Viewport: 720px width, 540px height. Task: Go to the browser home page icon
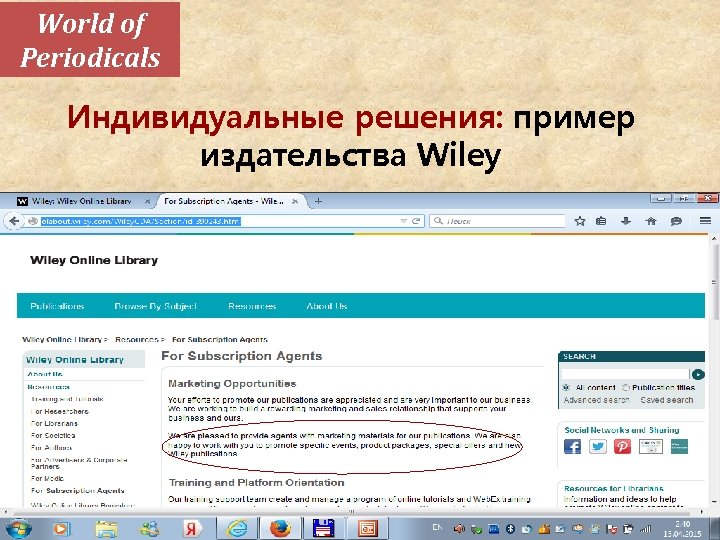pyautogui.click(x=651, y=221)
